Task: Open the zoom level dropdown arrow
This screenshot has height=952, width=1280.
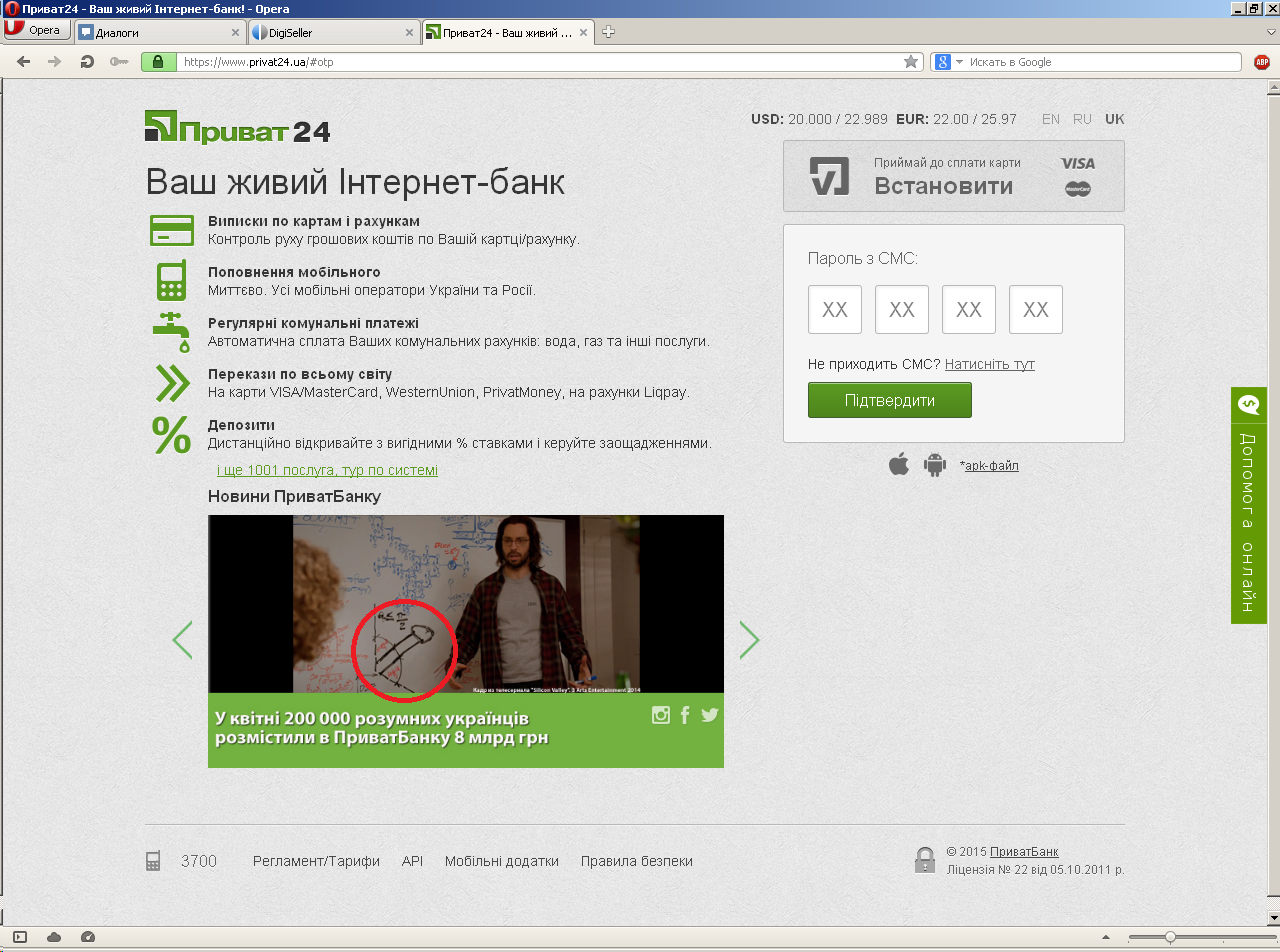Action: pyautogui.click(x=1106, y=937)
